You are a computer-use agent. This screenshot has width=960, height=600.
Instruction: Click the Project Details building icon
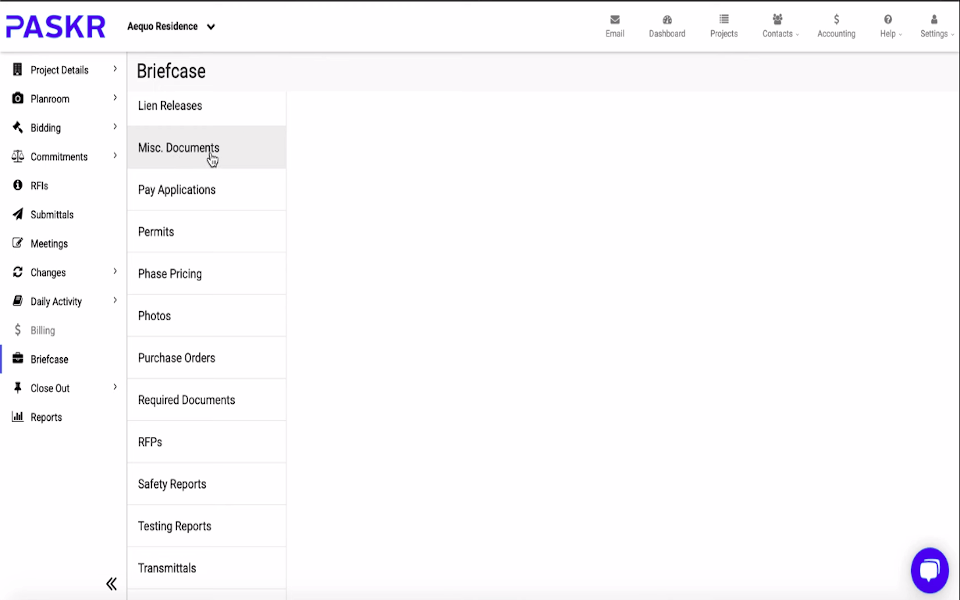click(17, 69)
